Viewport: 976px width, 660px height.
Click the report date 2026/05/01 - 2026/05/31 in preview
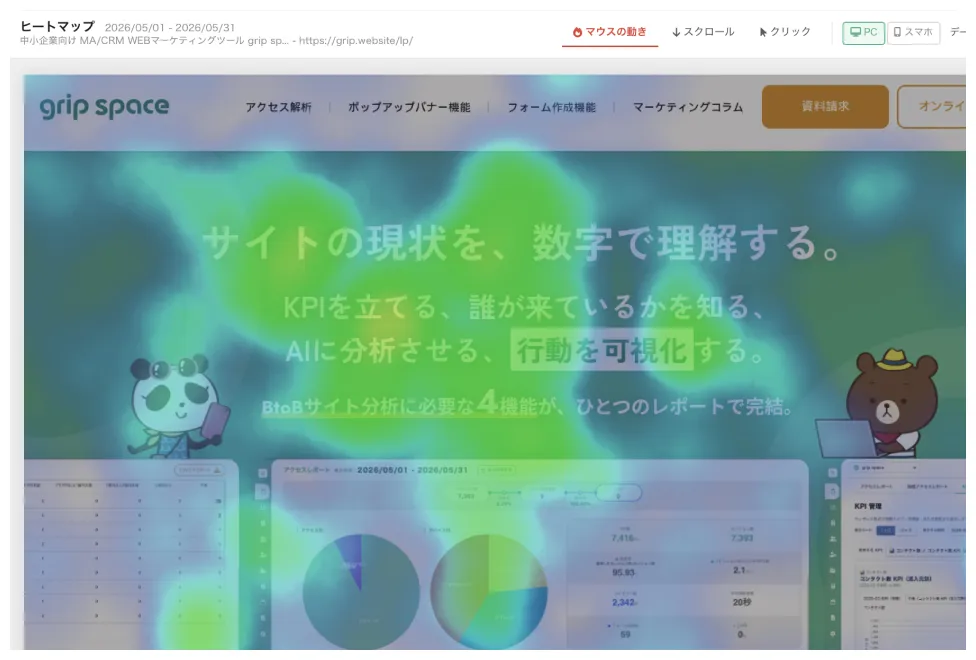tap(412, 470)
